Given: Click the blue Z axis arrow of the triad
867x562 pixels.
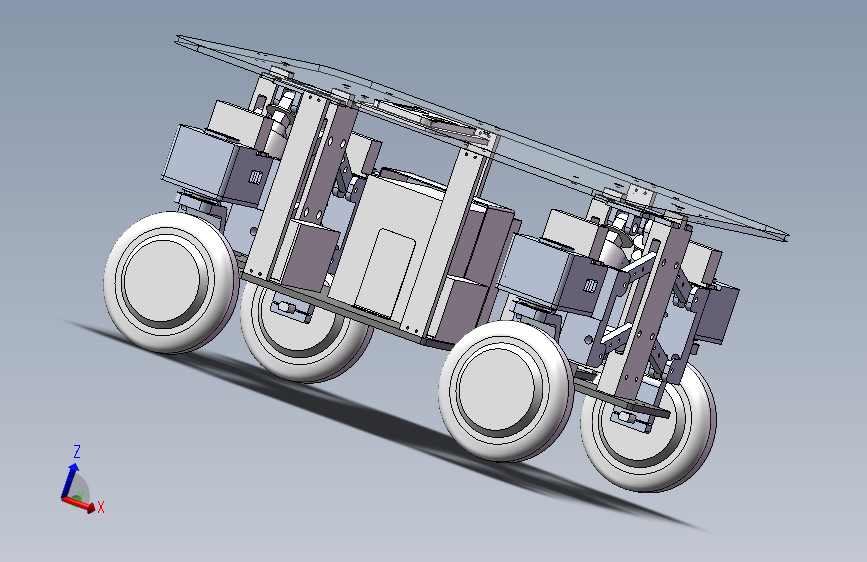Looking at the screenshot, I should pyautogui.click(x=69, y=481).
